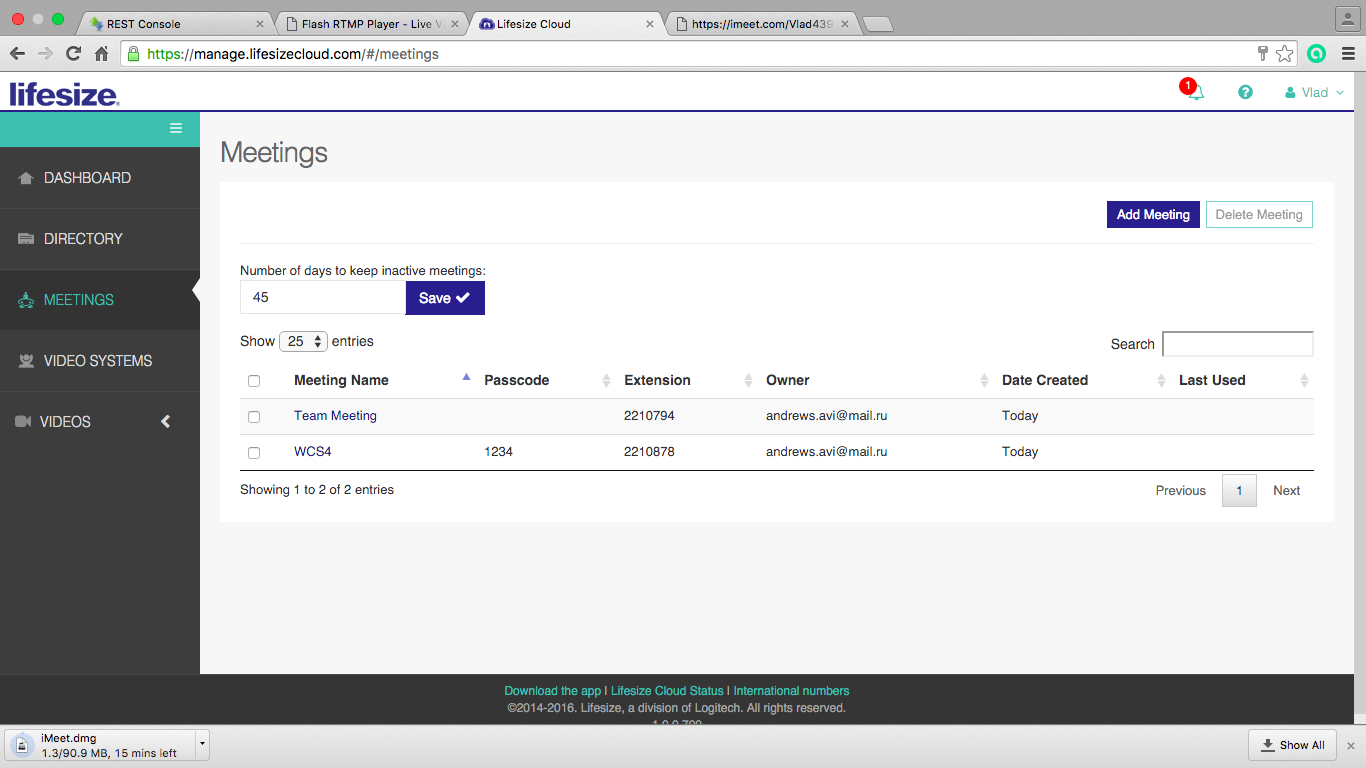Click the saved-password key icon
Image resolution: width=1366 pixels, height=768 pixels.
pyautogui.click(x=1264, y=54)
